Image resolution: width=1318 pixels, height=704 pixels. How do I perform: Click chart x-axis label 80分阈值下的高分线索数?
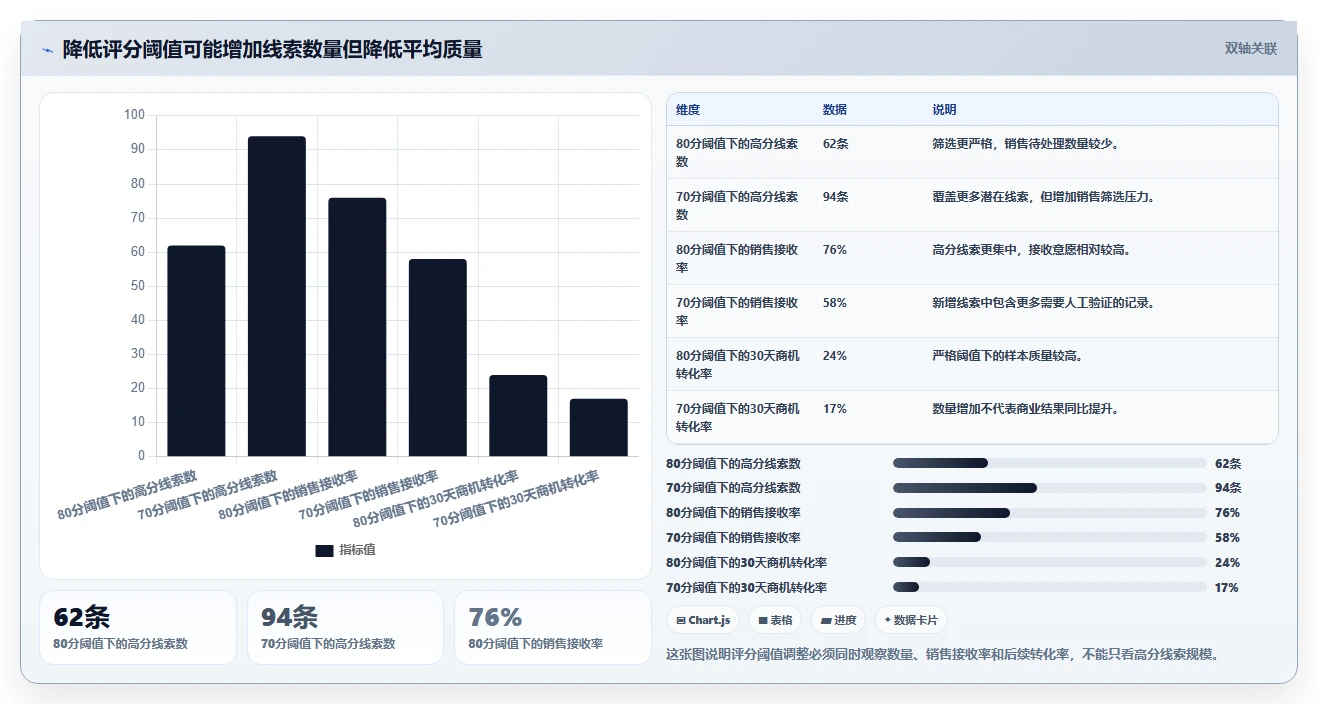[x=128, y=494]
